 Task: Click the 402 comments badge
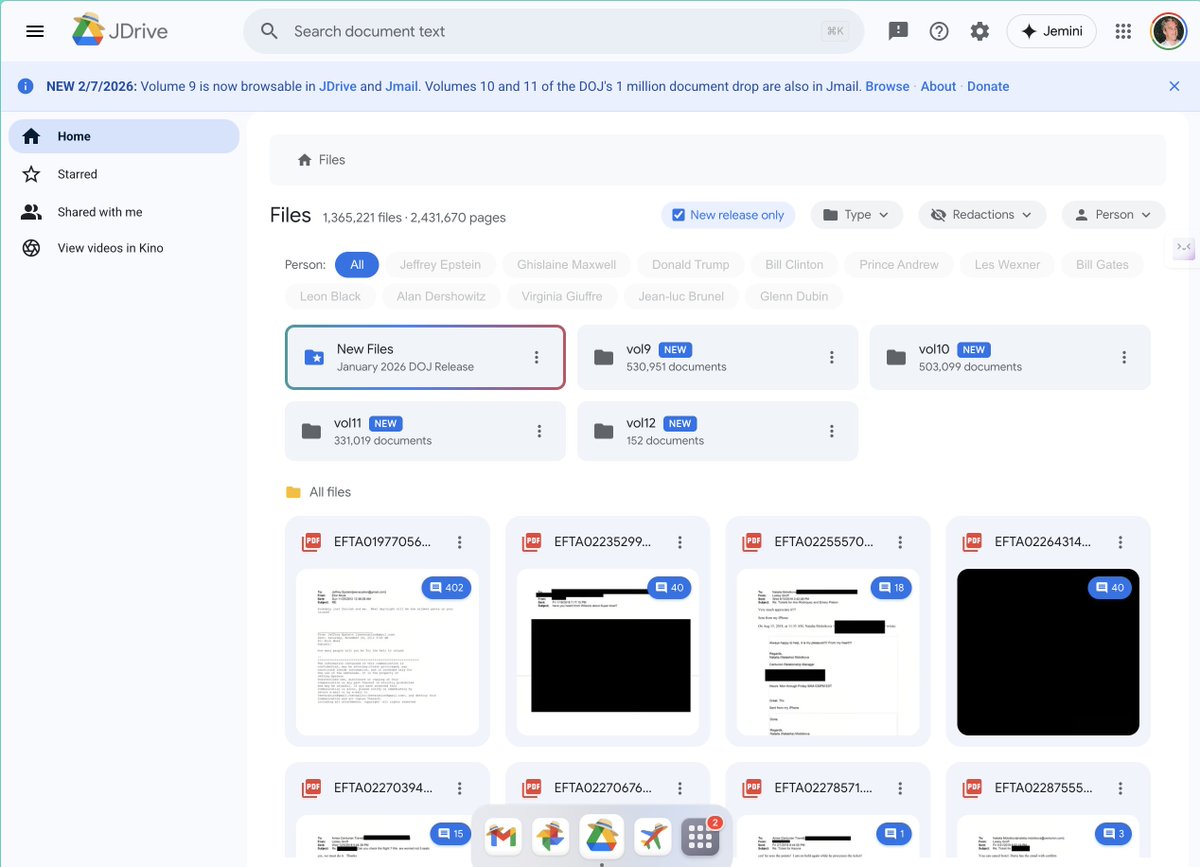click(x=446, y=587)
